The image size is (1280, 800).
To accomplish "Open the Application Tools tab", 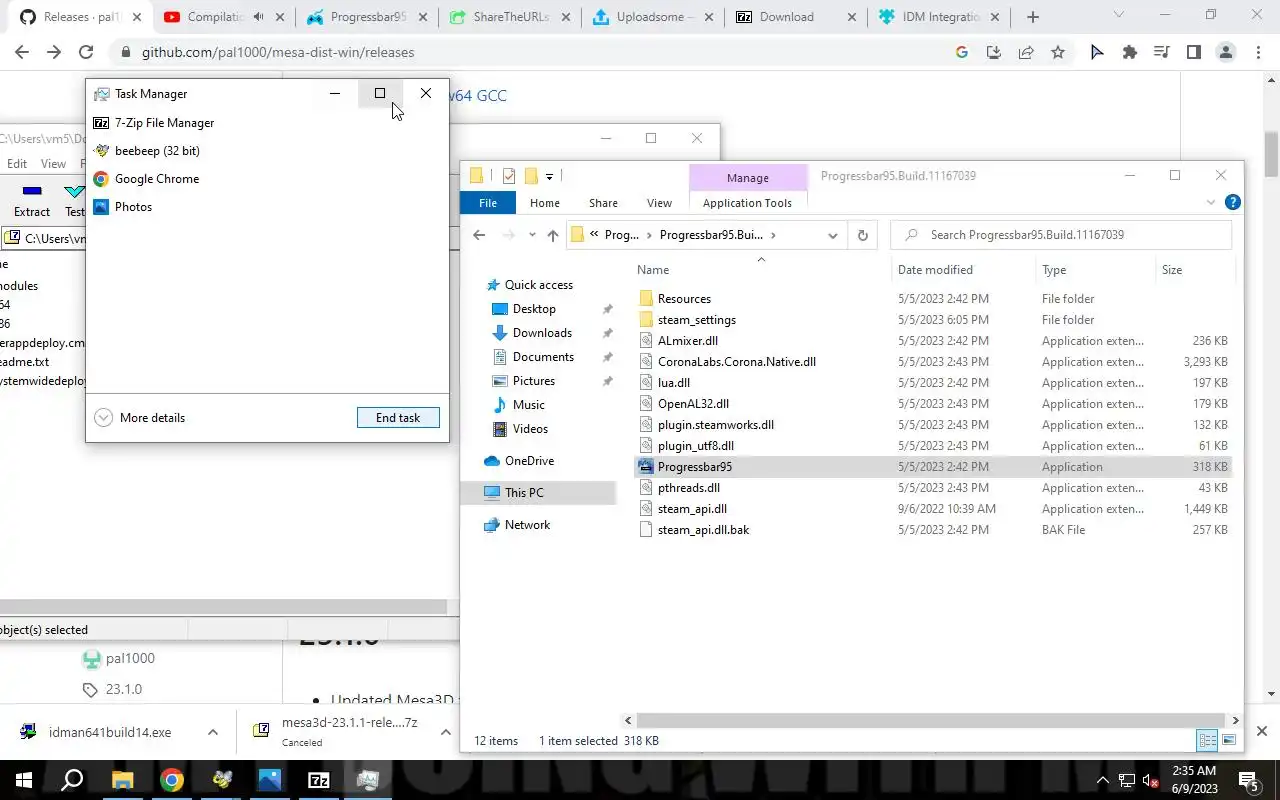I will point(747,203).
